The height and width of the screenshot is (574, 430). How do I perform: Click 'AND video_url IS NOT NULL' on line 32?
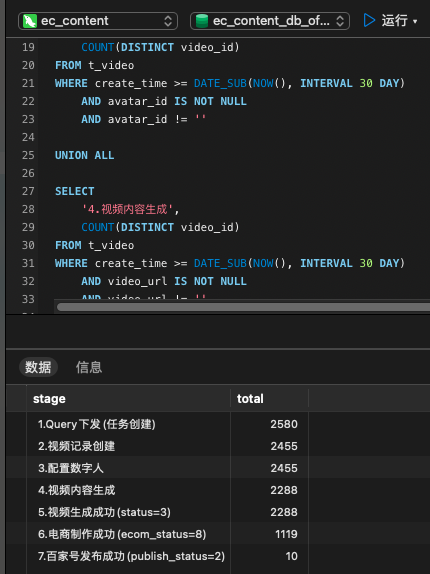(164, 281)
